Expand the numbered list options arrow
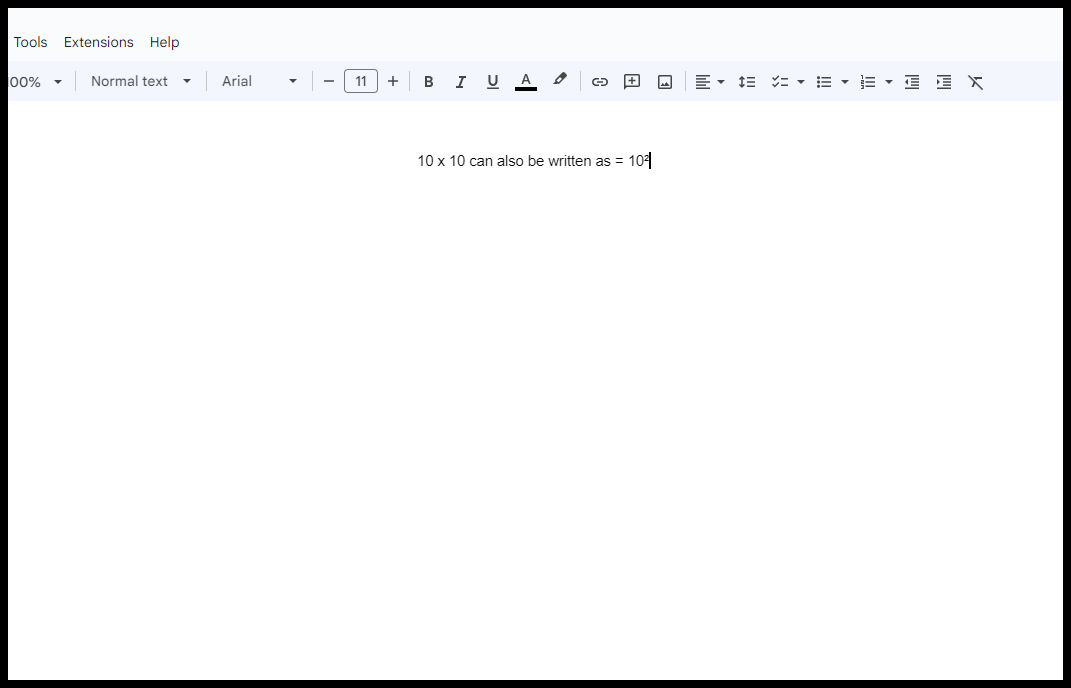 [889, 82]
